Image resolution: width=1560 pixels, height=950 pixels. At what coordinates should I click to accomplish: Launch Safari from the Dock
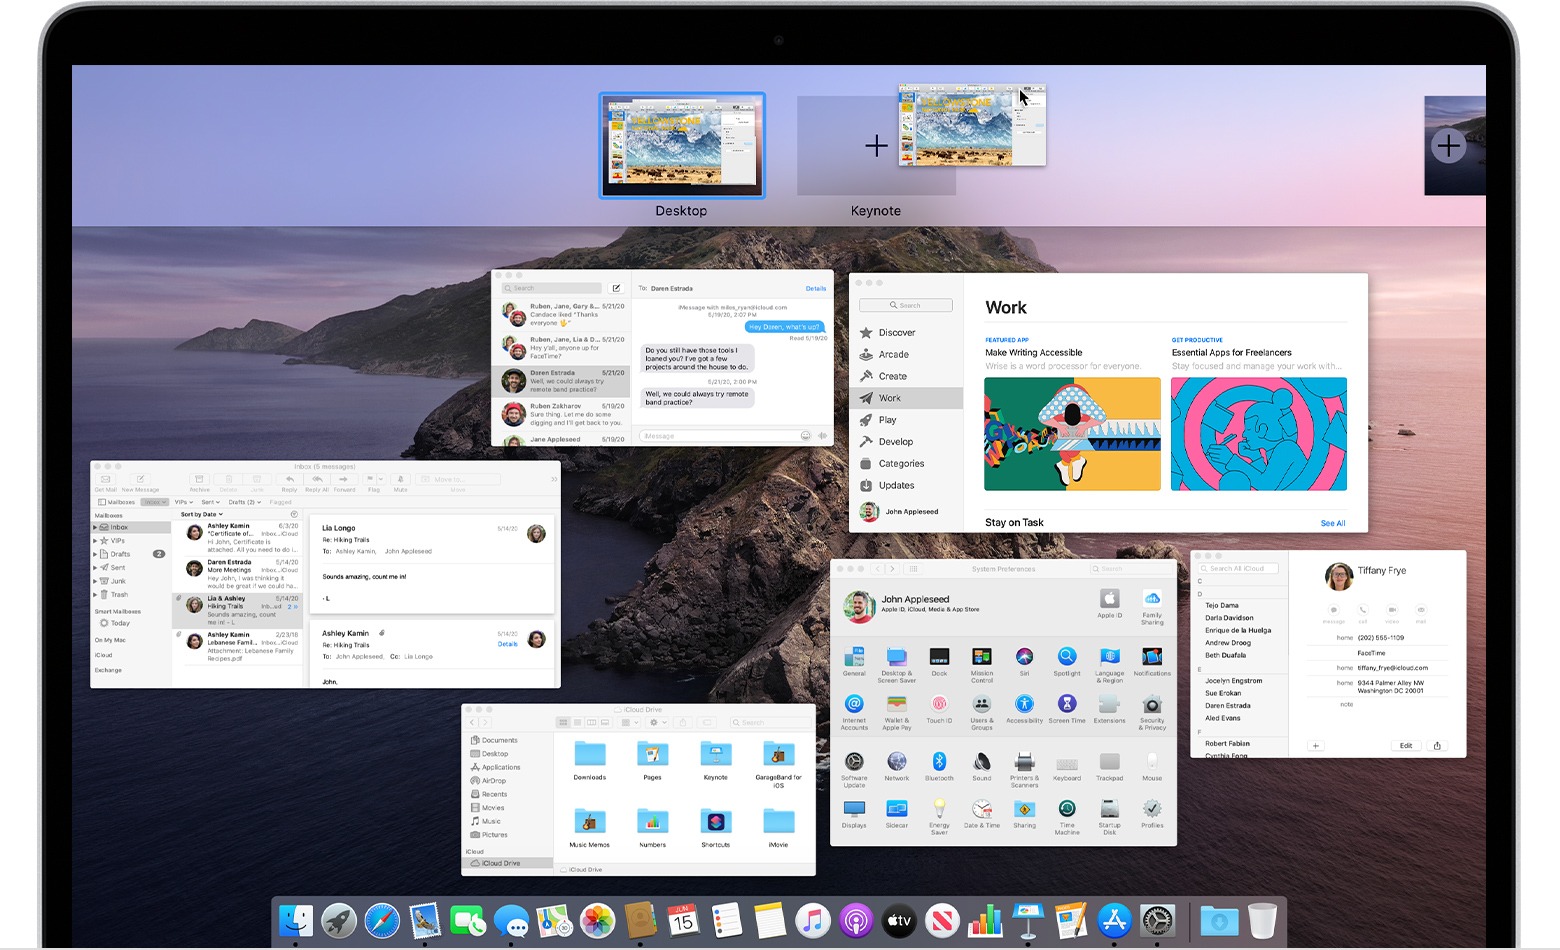pos(381,920)
